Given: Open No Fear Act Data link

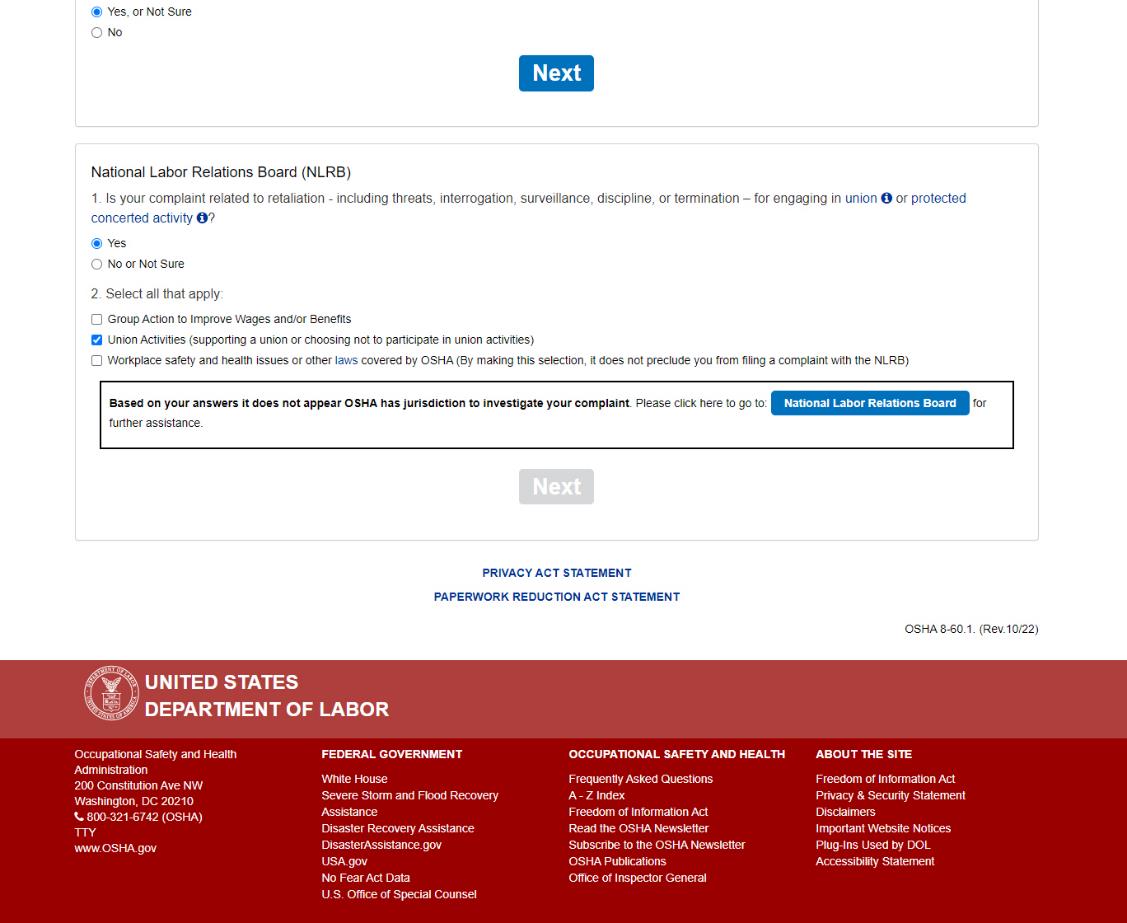Looking at the screenshot, I should point(365,878).
